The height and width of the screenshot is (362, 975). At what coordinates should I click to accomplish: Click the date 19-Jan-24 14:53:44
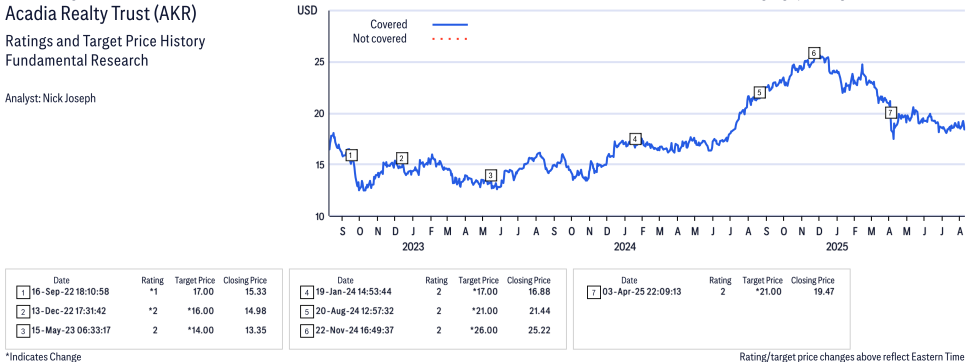pyautogui.click(x=354, y=292)
